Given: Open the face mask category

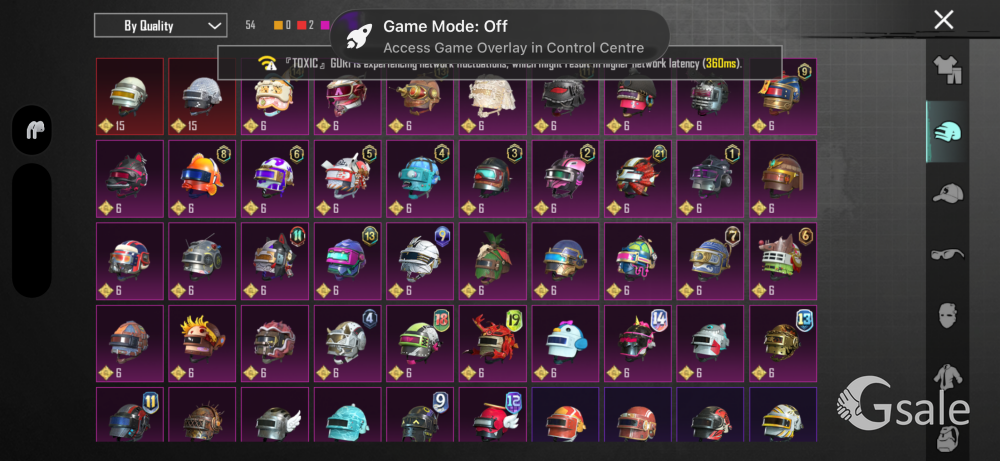Looking at the screenshot, I should (948, 315).
